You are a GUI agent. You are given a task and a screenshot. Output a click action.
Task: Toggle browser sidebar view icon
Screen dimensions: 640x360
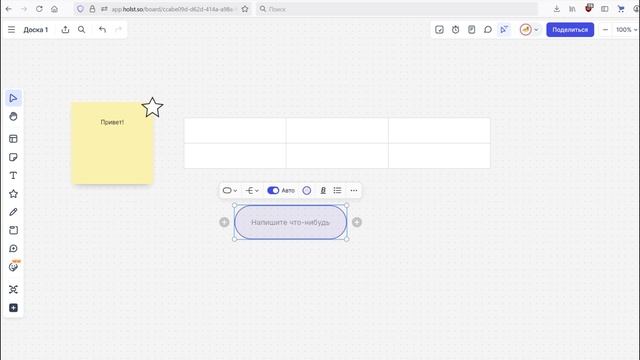[x=604, y=9]
